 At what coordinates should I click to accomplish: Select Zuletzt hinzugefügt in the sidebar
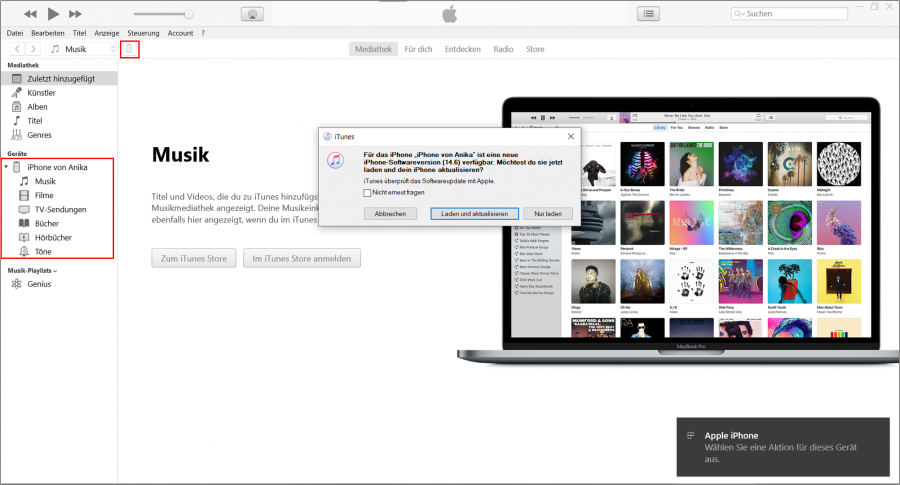(60, 79)
